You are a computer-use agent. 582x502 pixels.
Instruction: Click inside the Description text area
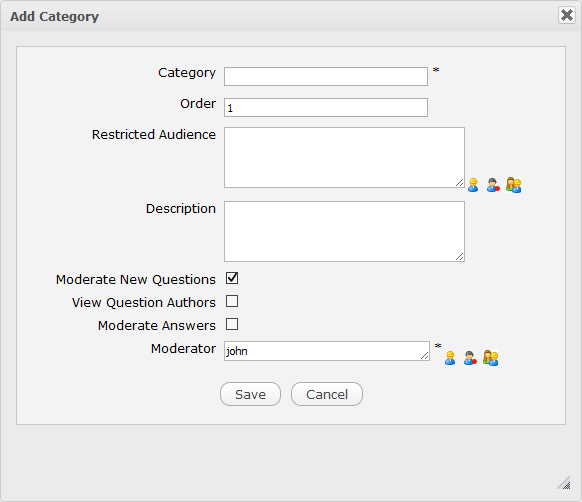pos(344,231)
